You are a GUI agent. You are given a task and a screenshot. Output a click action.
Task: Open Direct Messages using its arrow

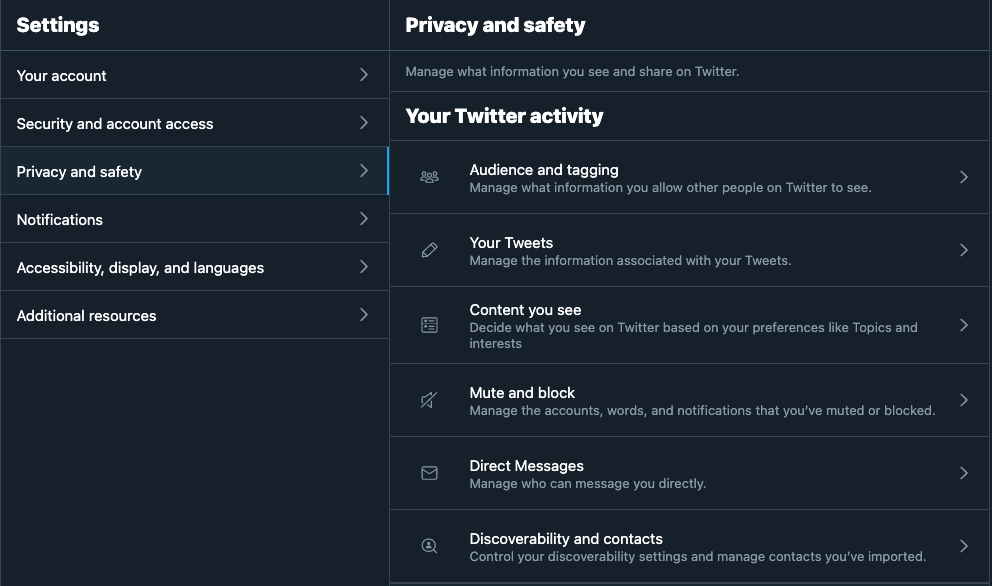point(963,473)
